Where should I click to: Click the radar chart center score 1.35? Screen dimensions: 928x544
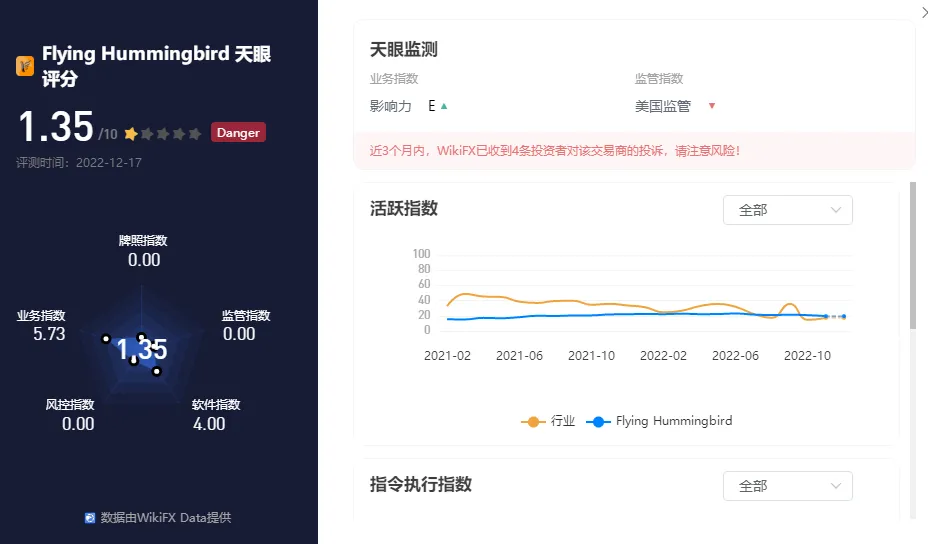click(x=142, y=349)
